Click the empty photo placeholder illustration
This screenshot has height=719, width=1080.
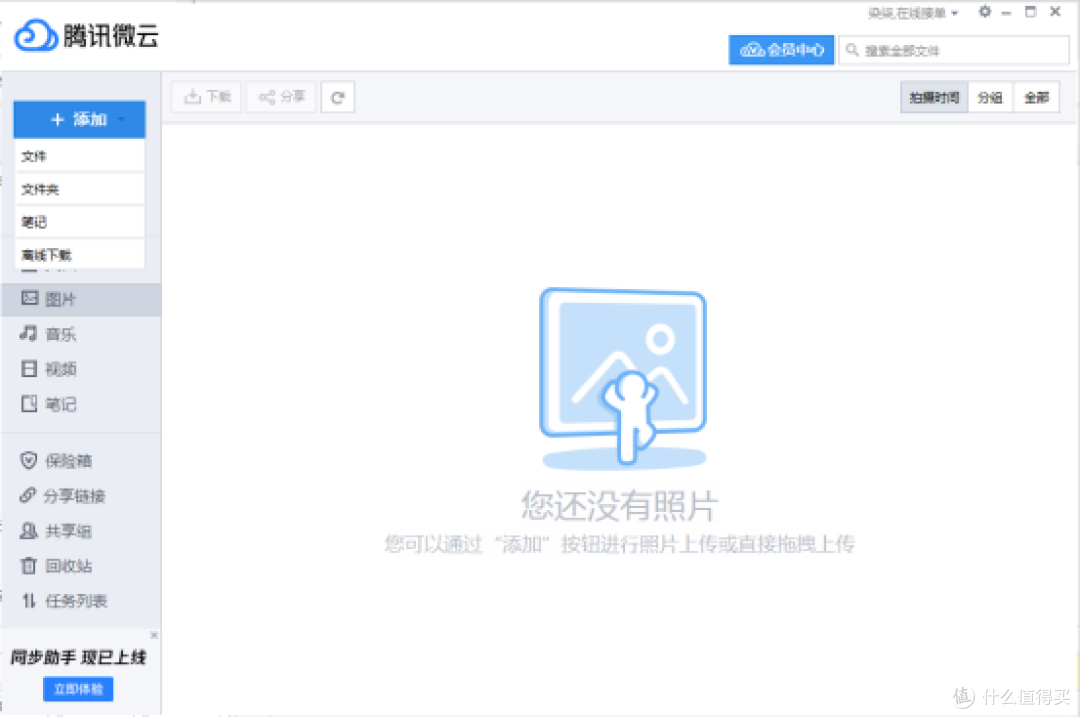[x=623, y=377]
